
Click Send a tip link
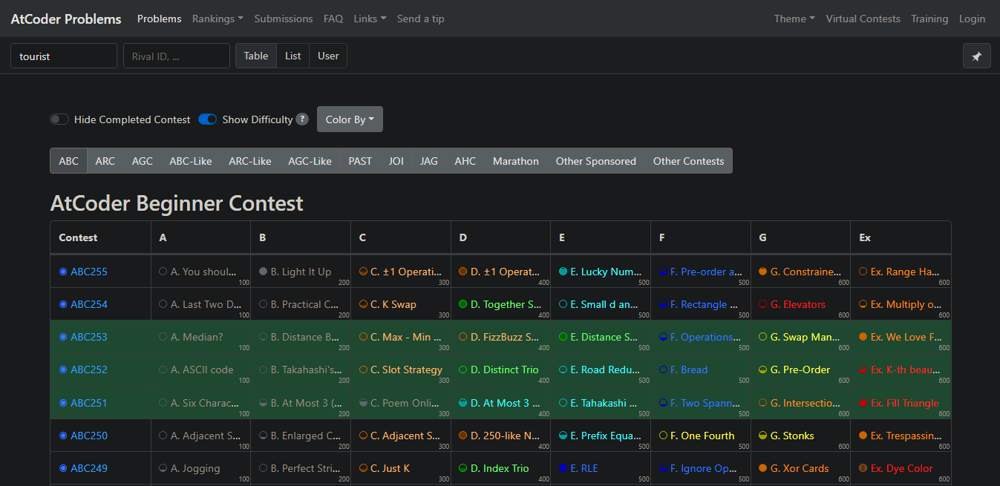tap(421, 18)
